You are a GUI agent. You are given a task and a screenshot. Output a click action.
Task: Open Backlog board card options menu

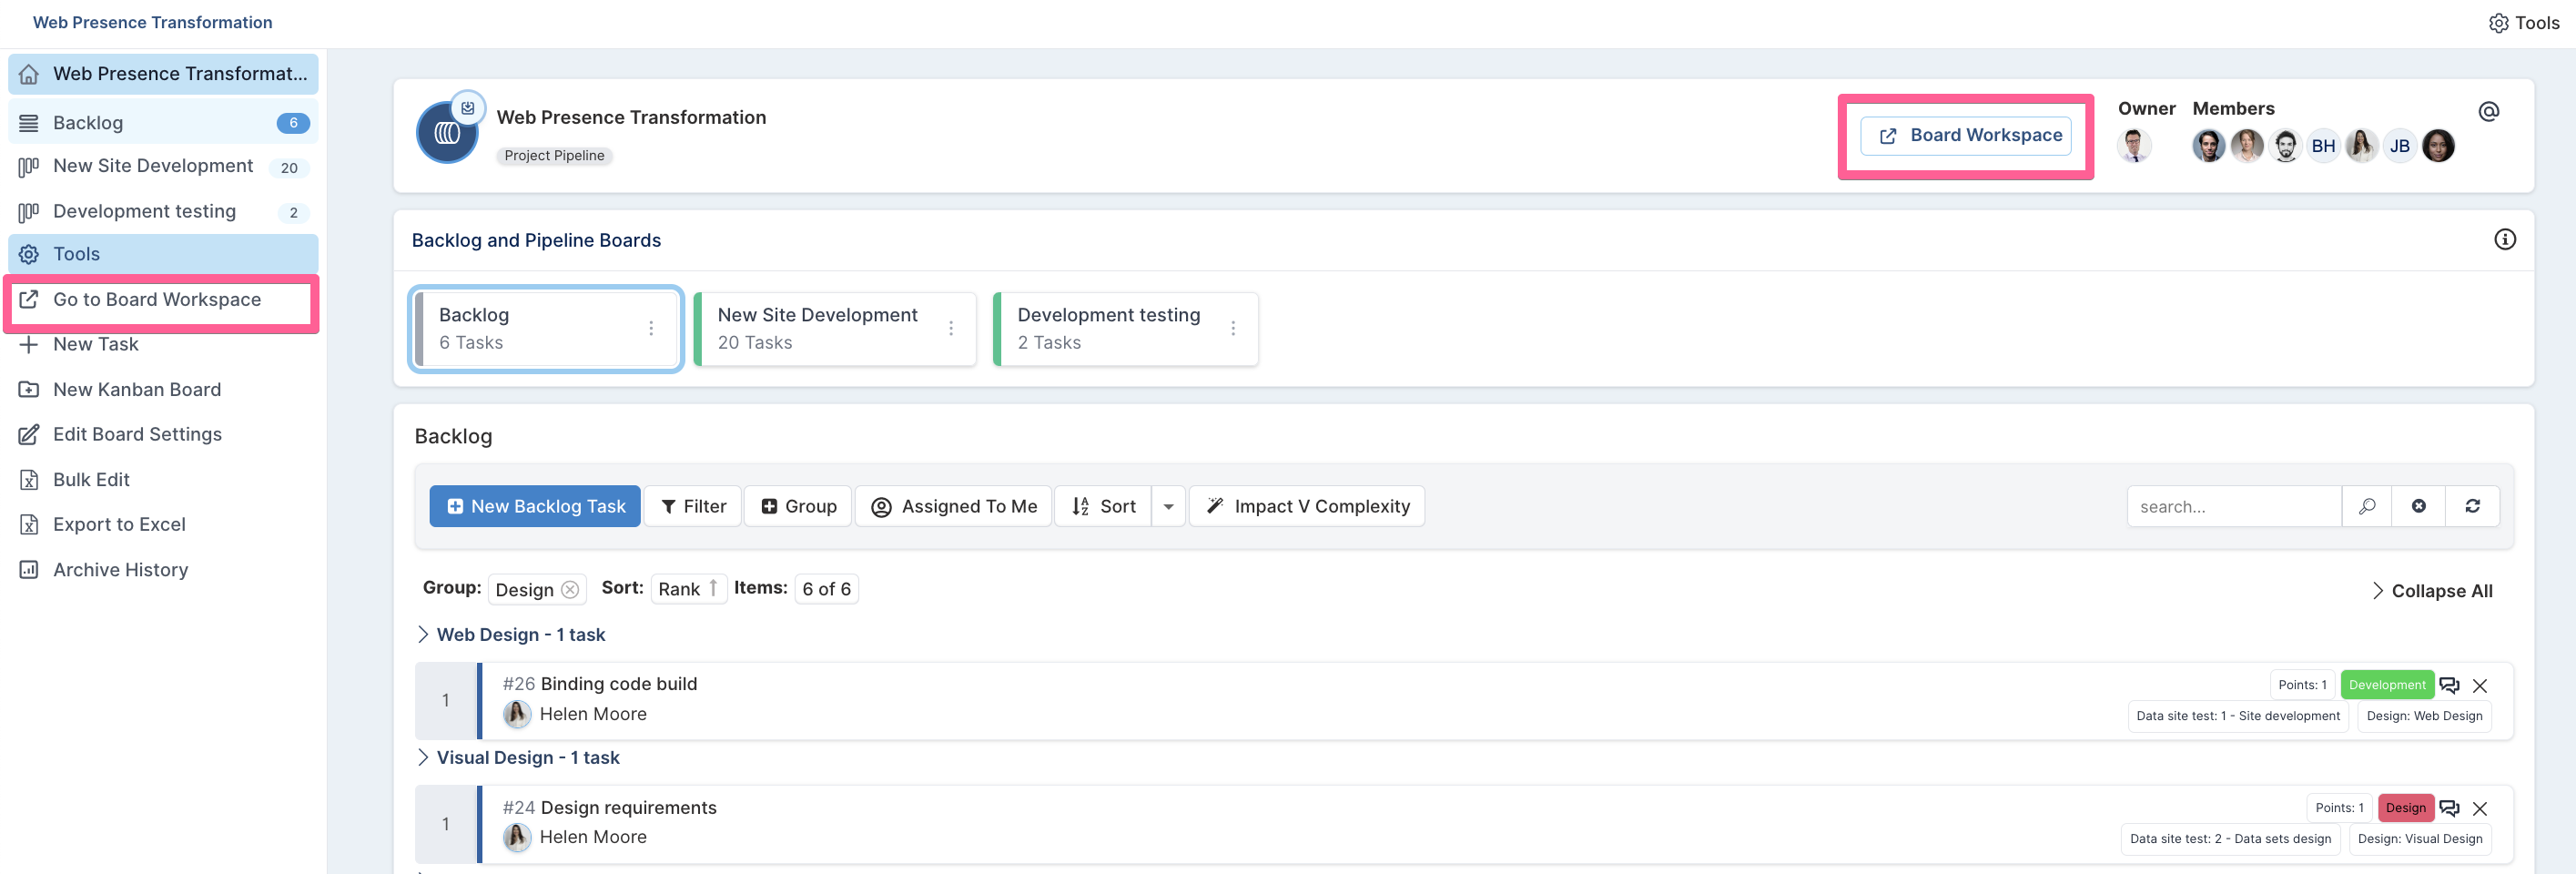coord(651,328)
